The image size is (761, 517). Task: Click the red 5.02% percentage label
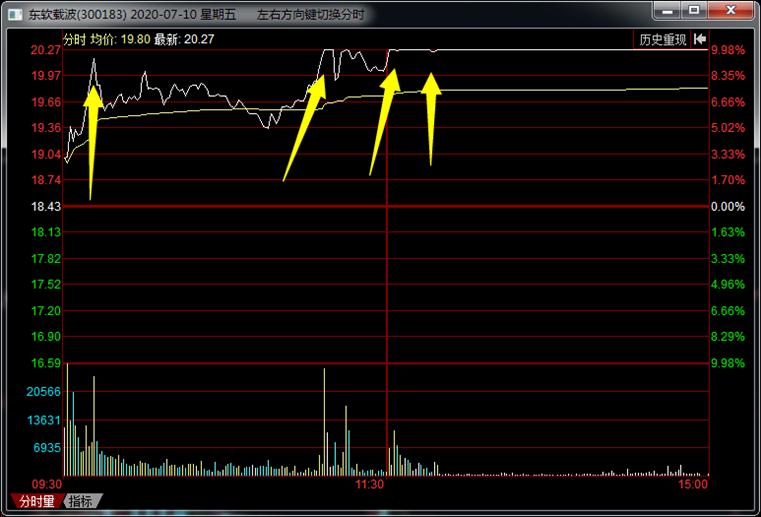[728, 128]
